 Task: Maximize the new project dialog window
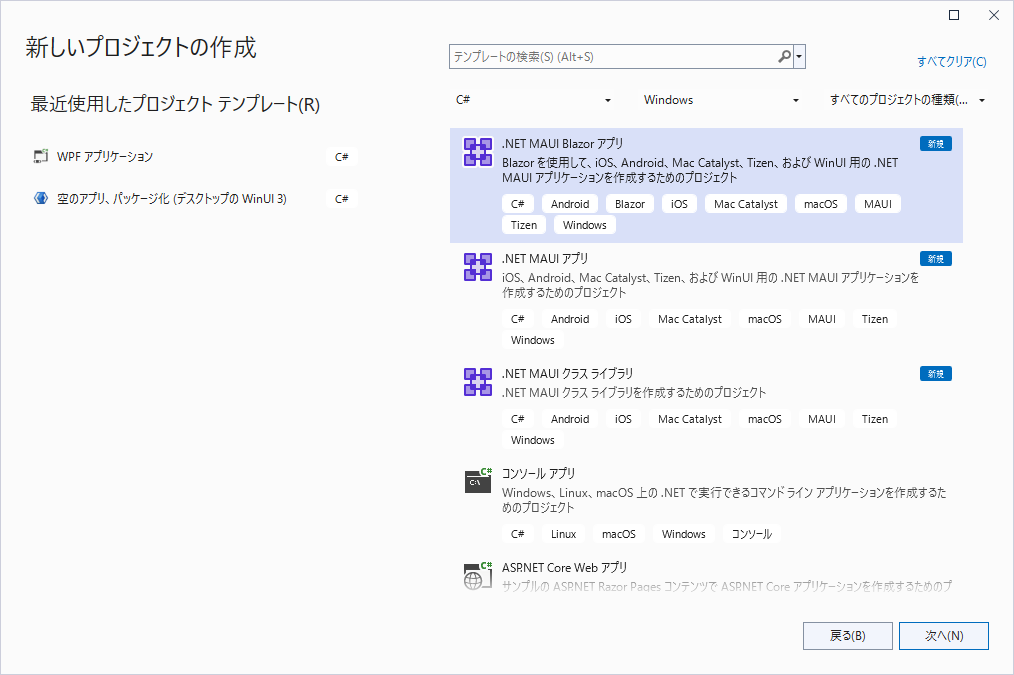[954, 15]
